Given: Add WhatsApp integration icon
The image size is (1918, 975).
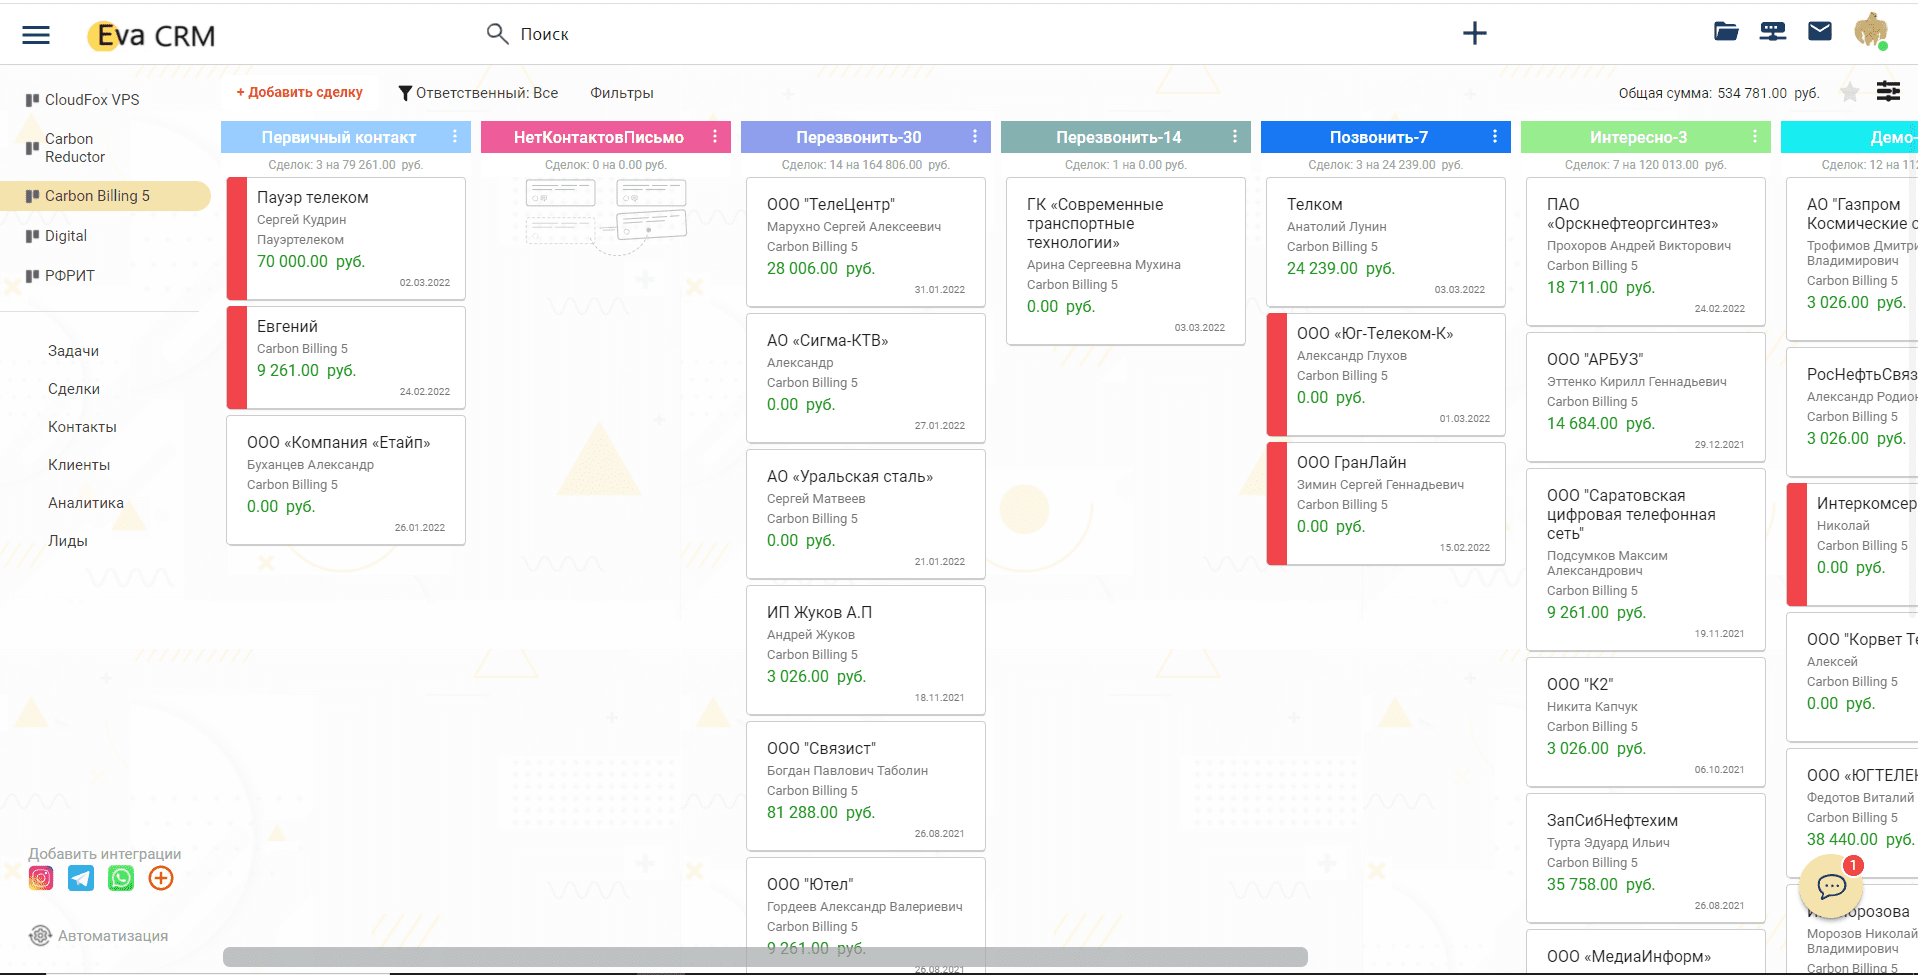Looking at the screenshot, I should pyautogui.click(x=121, y=878).
